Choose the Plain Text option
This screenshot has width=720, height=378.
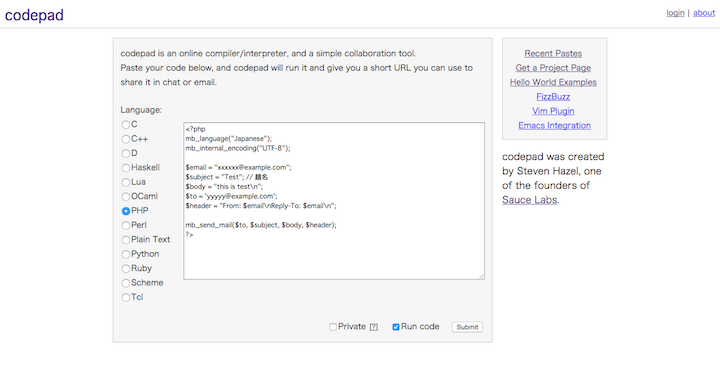click(126, 240)
